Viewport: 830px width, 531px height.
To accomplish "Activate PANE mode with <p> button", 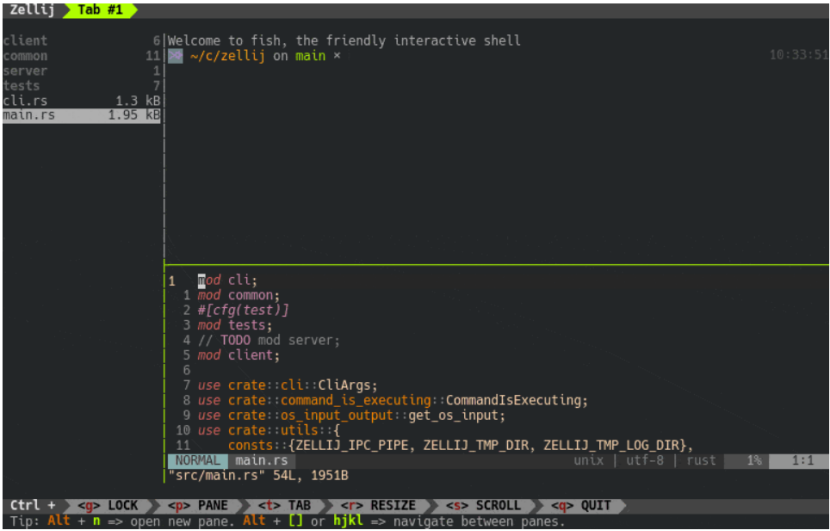I will pyautogui.click(x=197, y=506).
